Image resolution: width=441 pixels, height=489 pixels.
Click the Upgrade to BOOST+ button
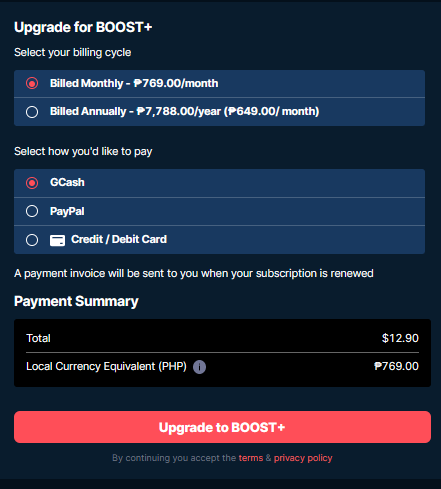(x=222, y=427)
